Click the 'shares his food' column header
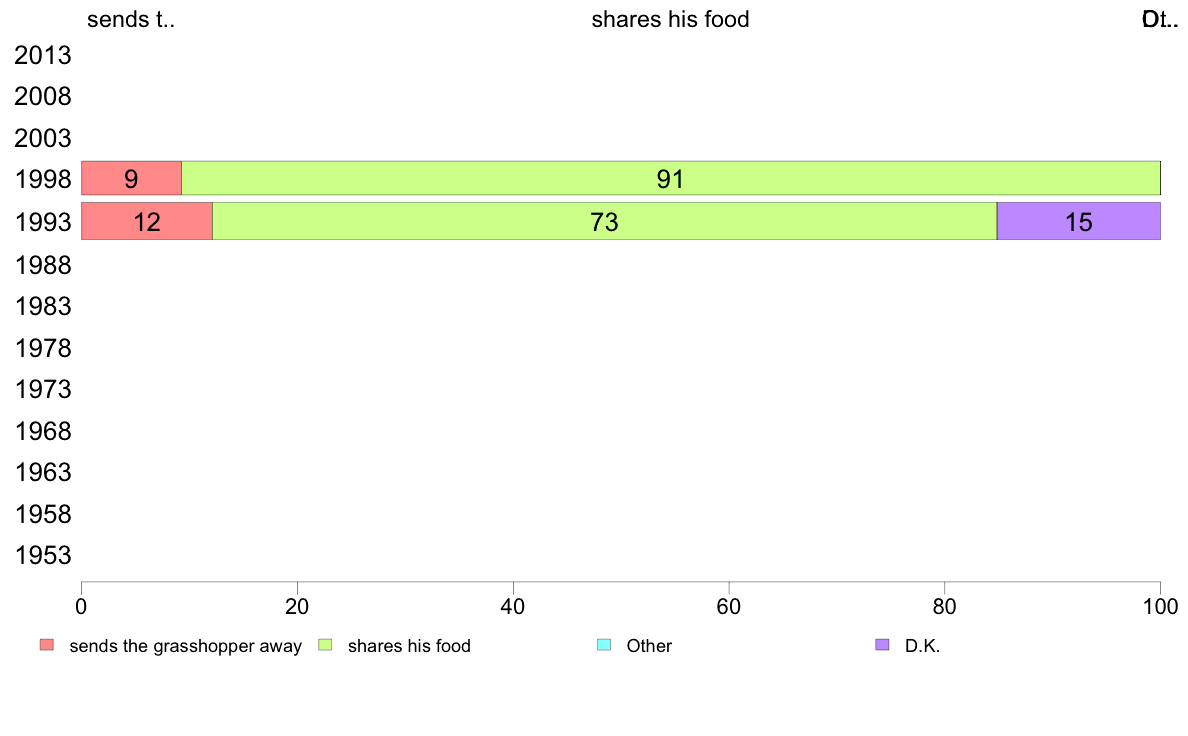The image size is (1188, 736). pos(671,19)
